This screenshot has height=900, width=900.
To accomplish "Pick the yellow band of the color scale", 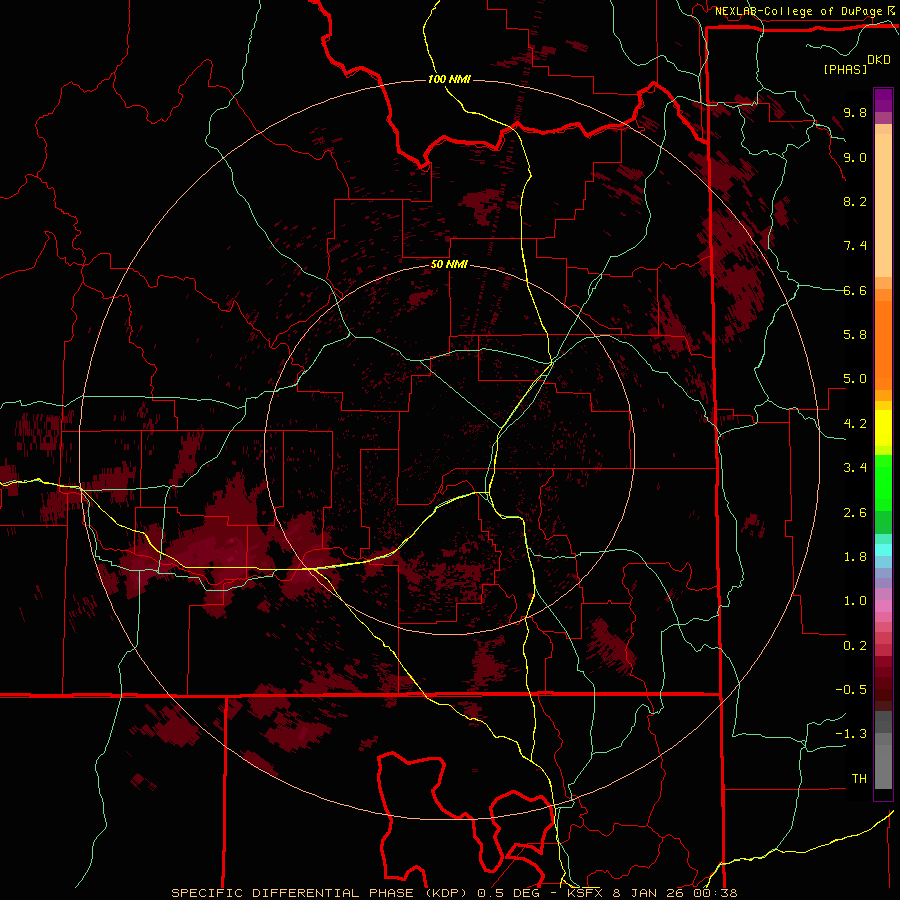I will (x=883, y=428).
